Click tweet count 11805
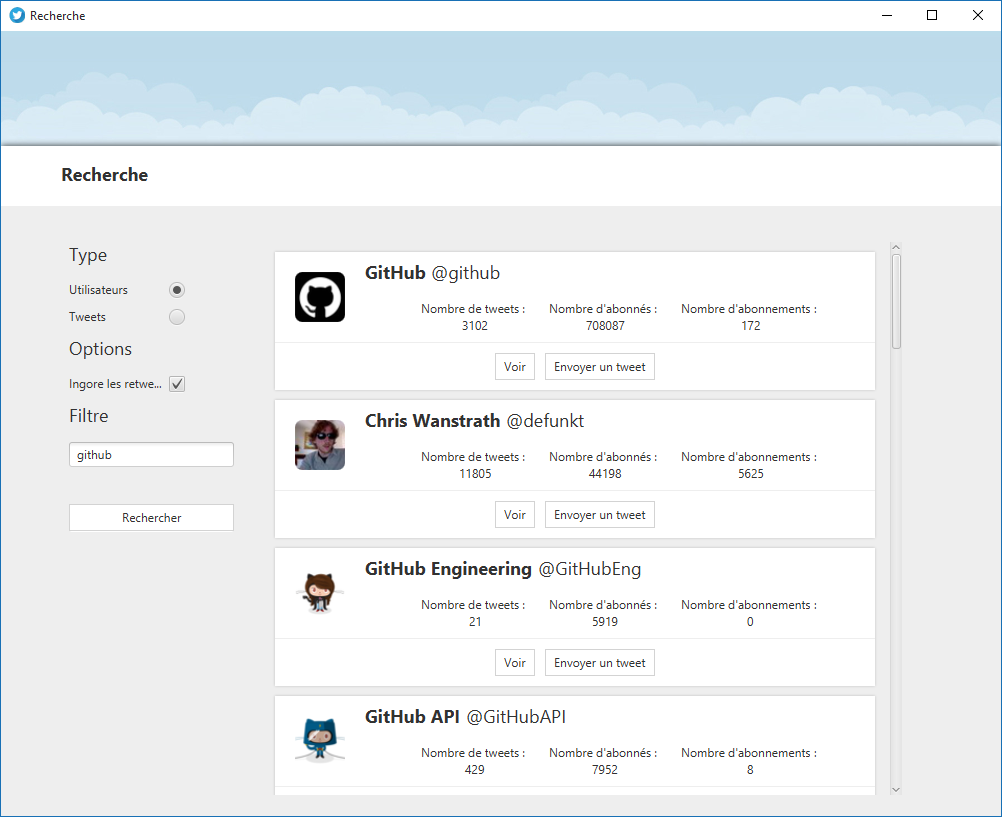1002x817 pixels. (475, 474)
